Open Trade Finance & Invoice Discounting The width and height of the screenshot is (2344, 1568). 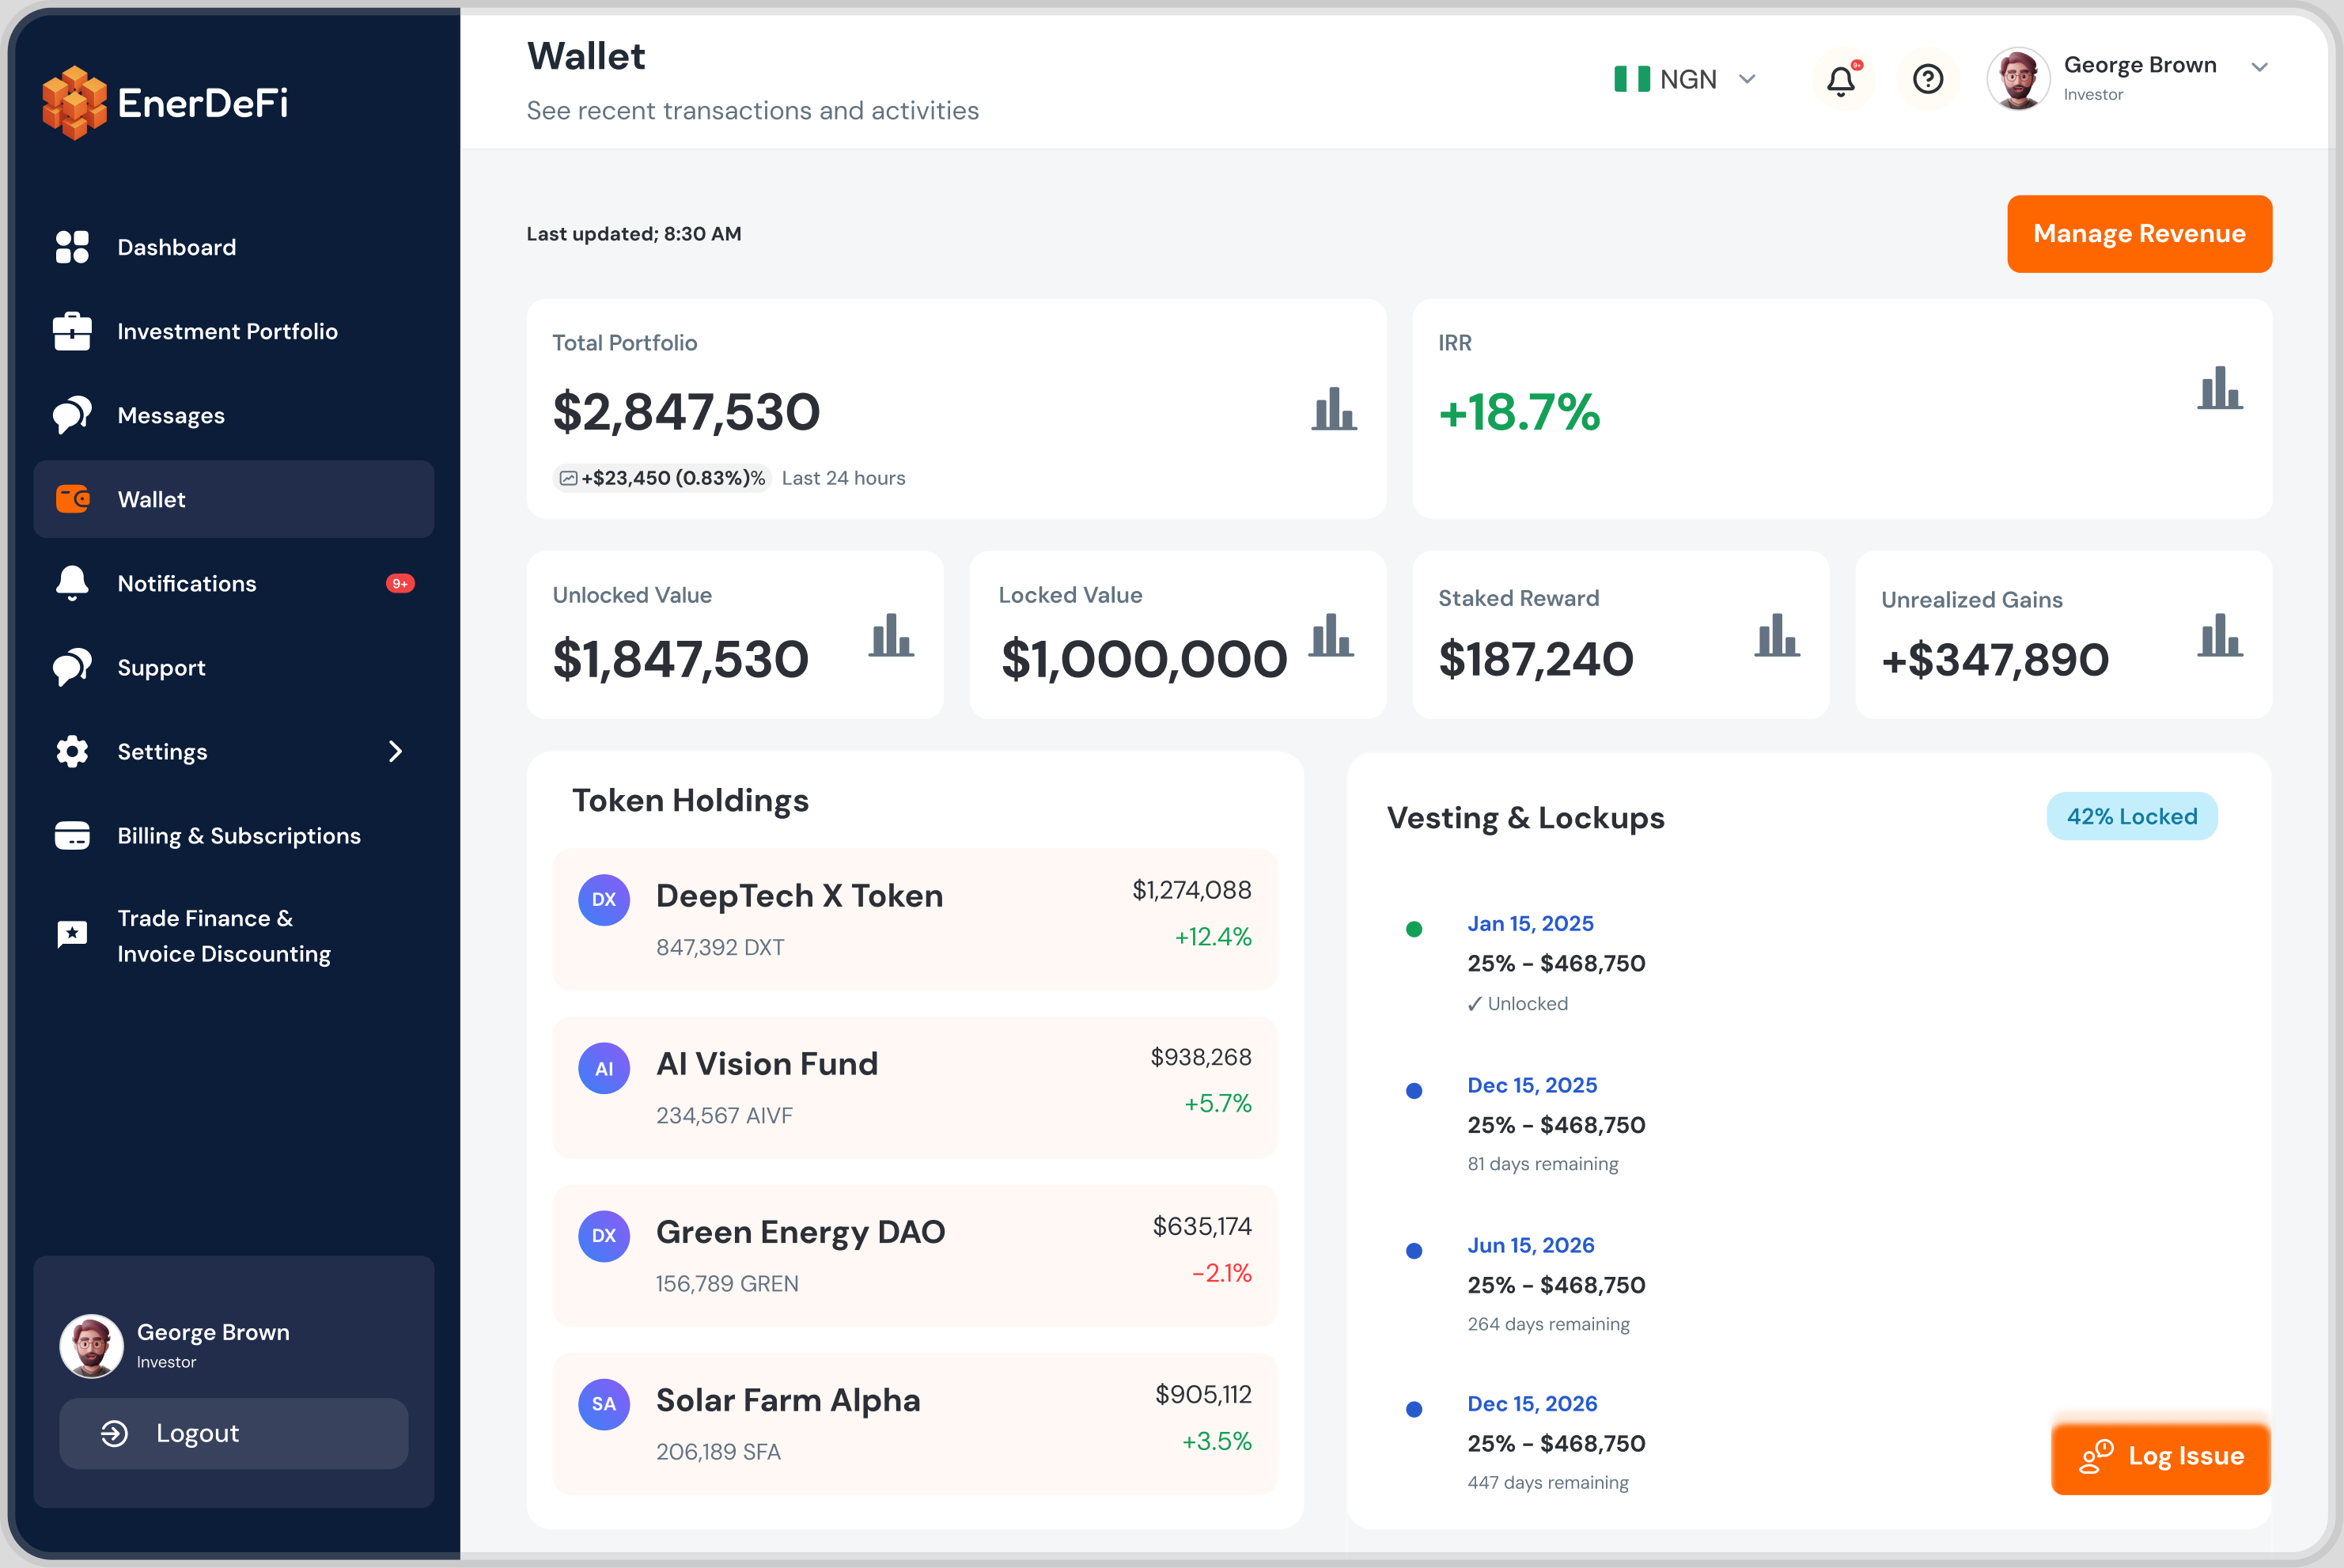pos(234,936)
